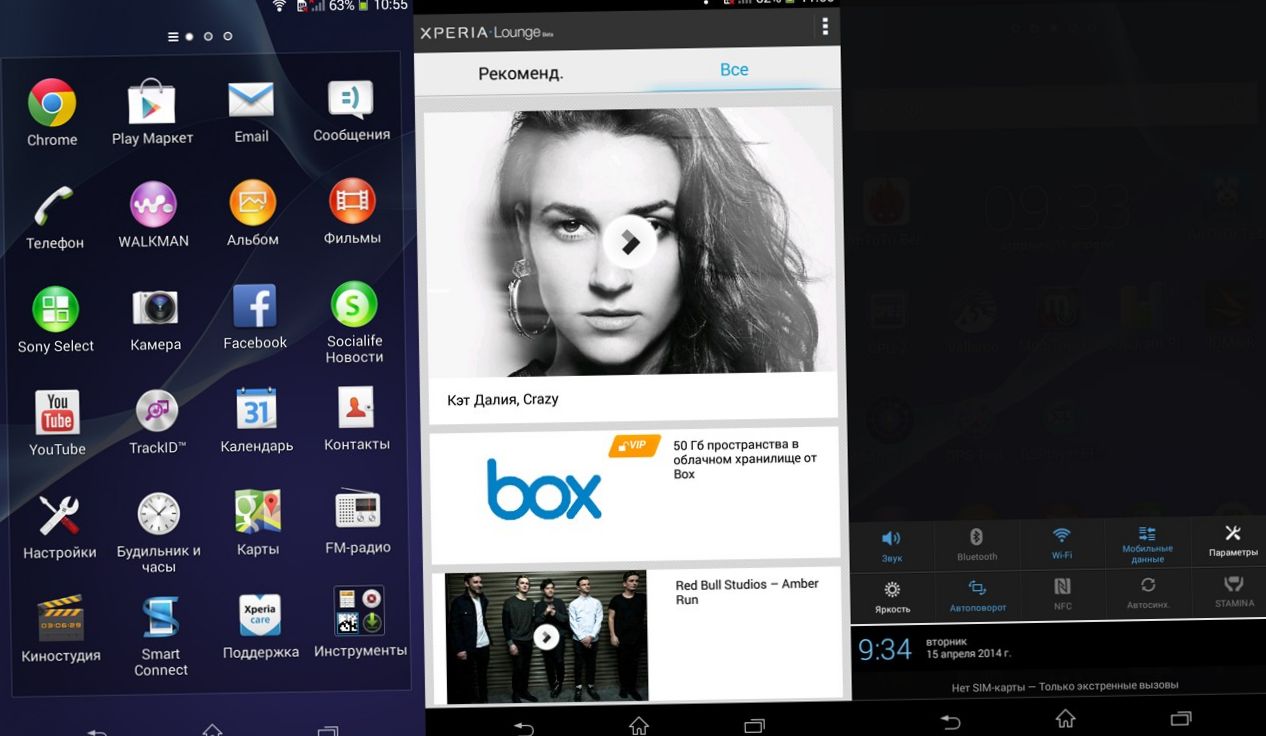The width and height of the screenshot is (1266, 736).
Task: Open the TrackID app
Action: [157, 411]
